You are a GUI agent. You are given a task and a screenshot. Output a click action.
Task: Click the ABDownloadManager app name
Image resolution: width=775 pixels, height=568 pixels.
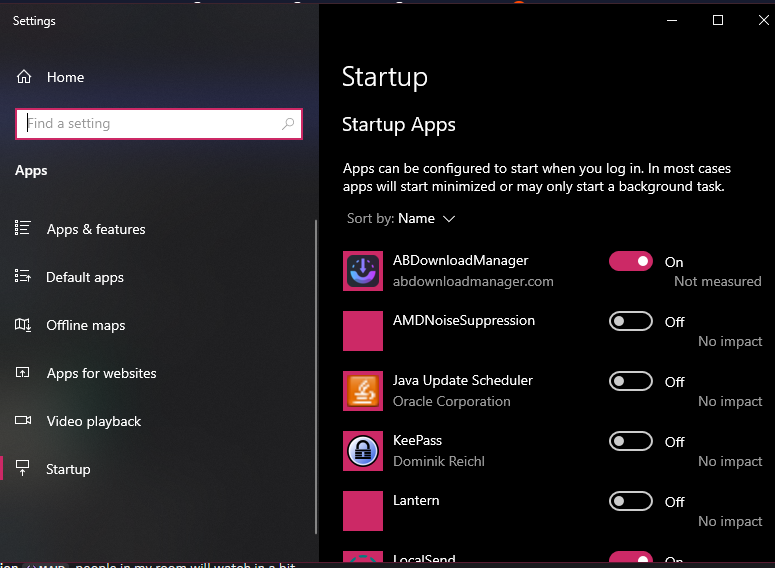(460, 261)
